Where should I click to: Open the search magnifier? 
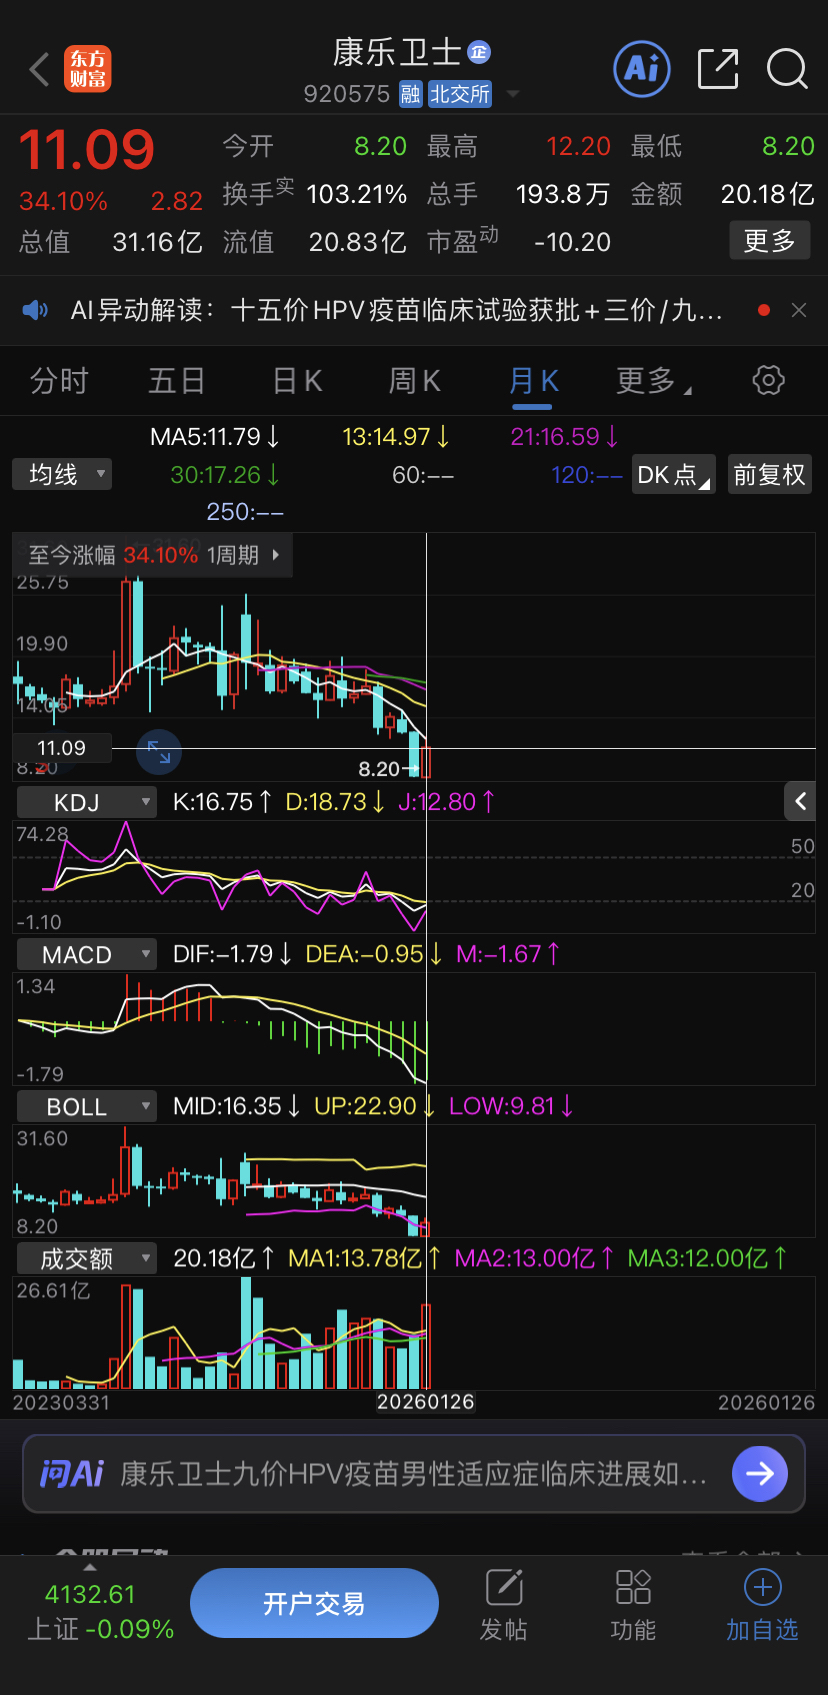pos(787,69)
